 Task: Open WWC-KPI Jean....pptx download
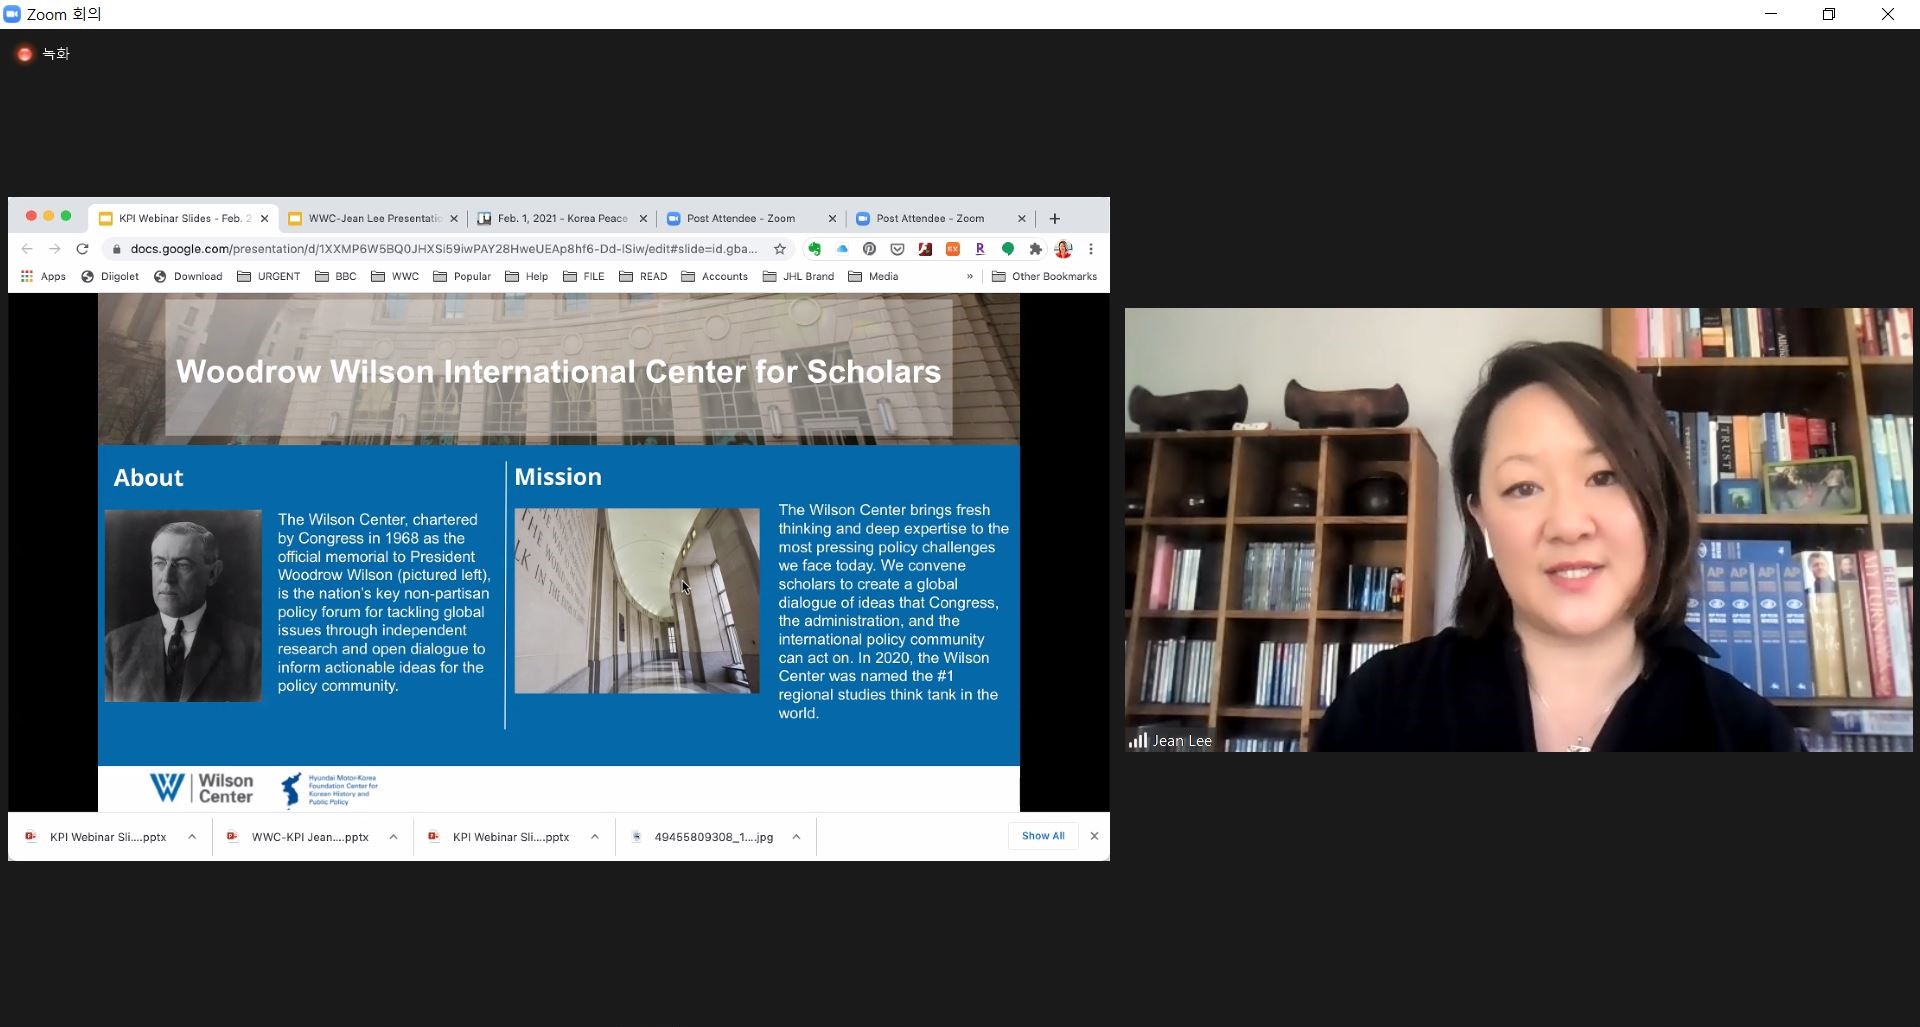[x=299, y=837]
